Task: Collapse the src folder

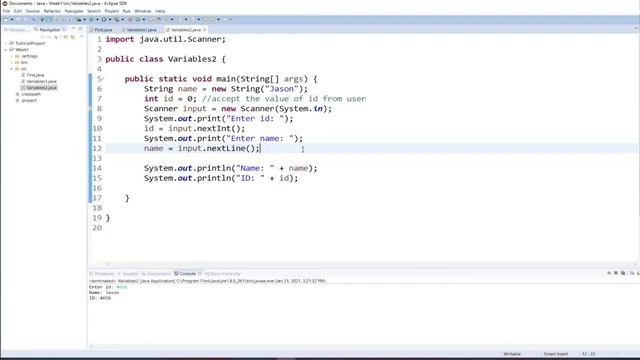Action: [11, 69]
